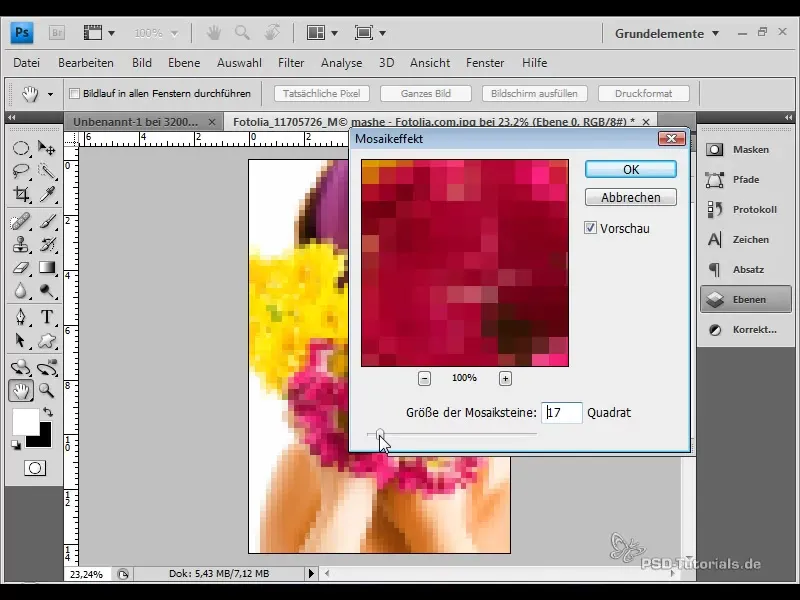
Task: Confirm the Mosaikeffekt dialog with OK
Action: 631,169
